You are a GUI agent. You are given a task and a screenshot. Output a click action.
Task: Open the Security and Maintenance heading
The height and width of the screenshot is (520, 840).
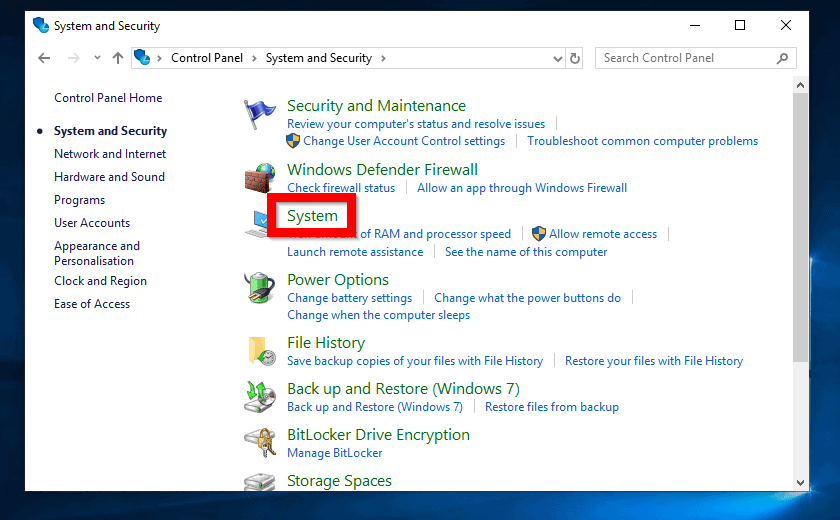tap(377, 105)
